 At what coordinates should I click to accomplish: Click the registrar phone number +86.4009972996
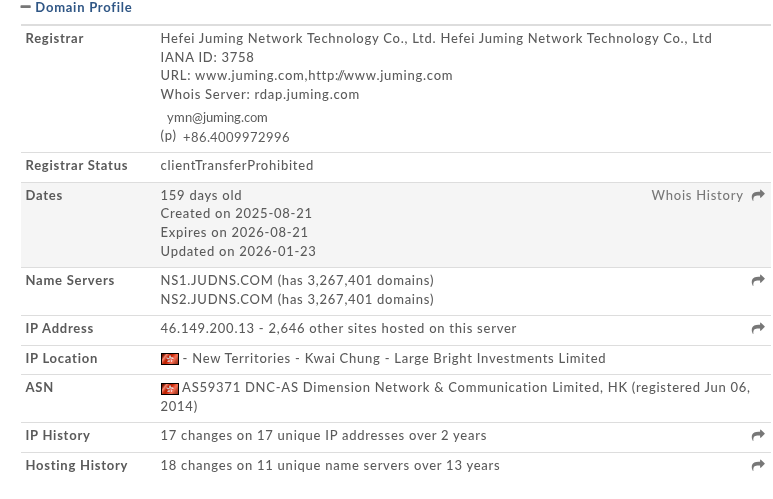(x=236, y=137)
